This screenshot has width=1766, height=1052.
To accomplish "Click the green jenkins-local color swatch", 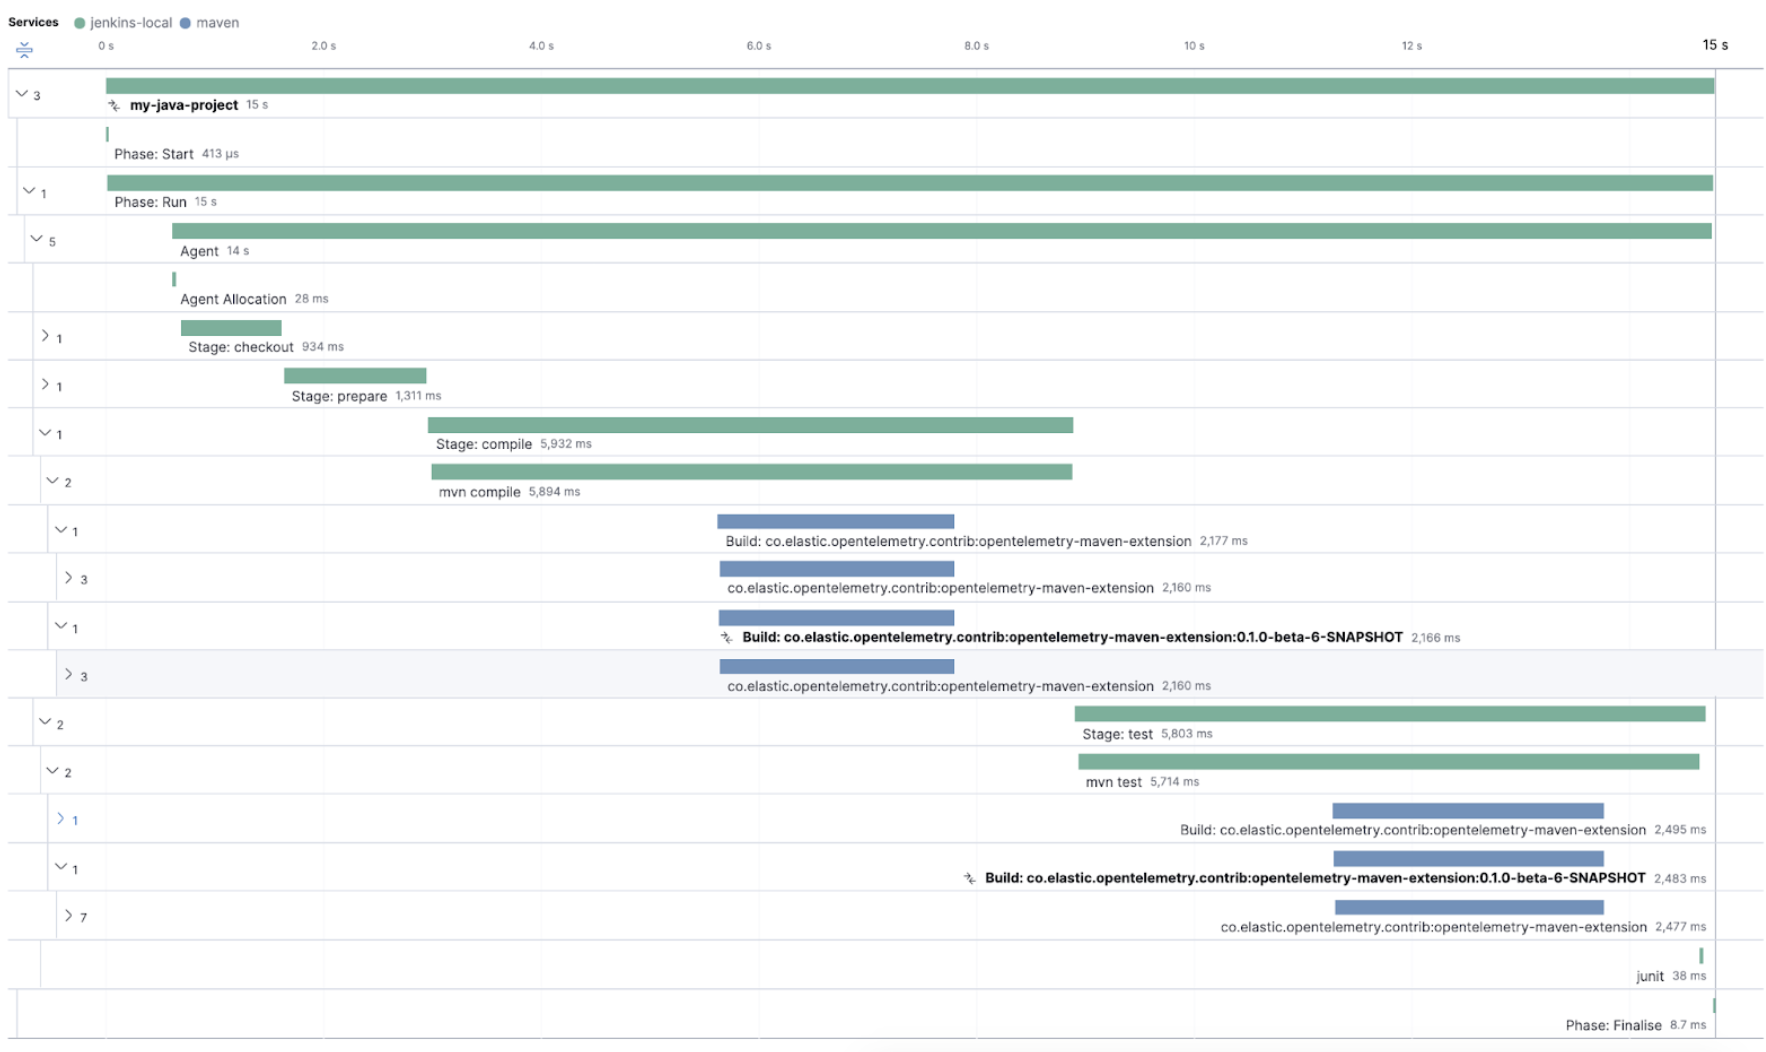I will point(79,22).
